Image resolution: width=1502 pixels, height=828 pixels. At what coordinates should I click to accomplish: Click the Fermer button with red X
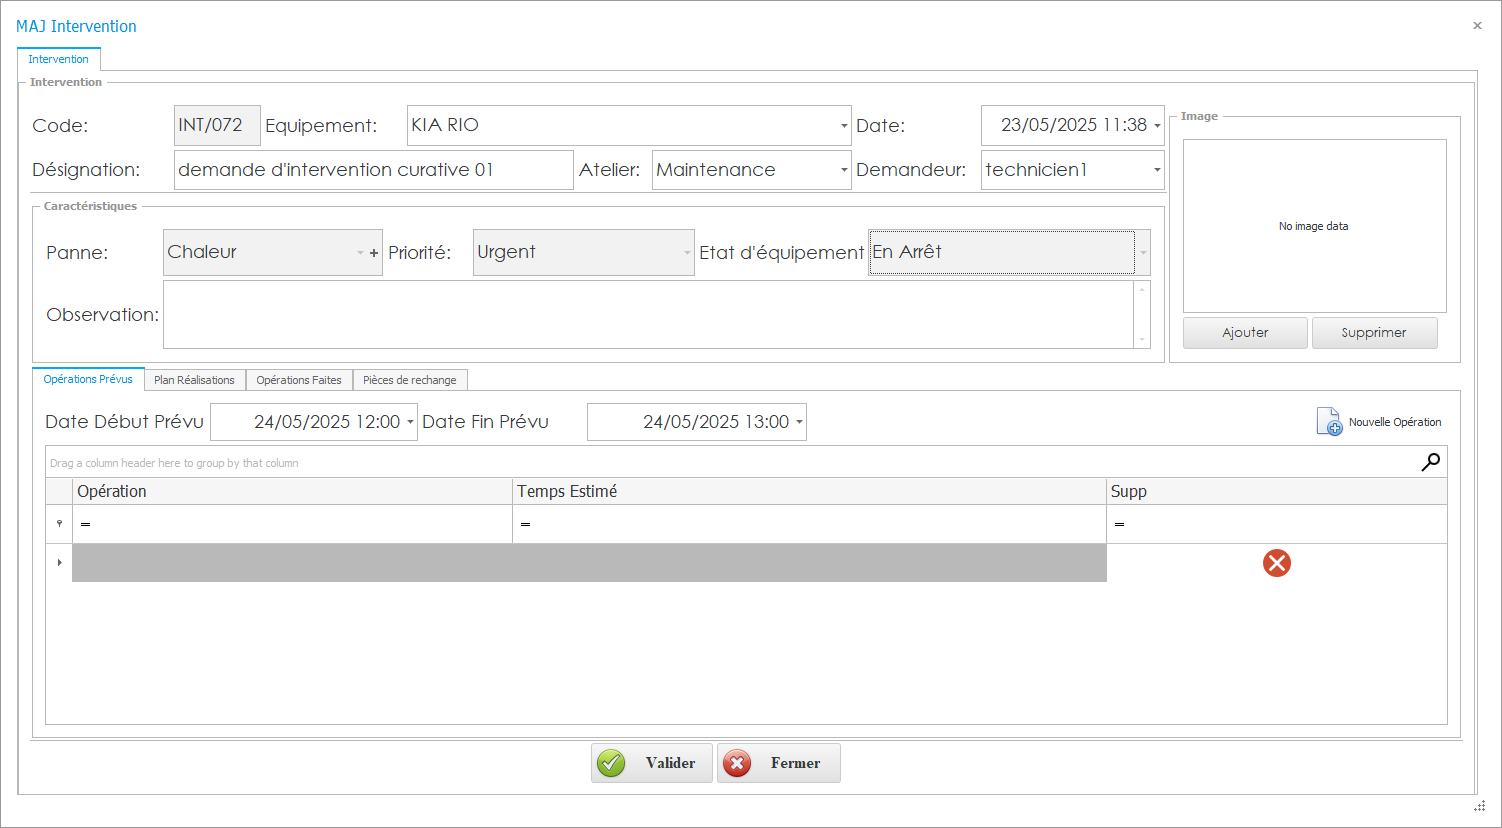(x=778, y=763)
